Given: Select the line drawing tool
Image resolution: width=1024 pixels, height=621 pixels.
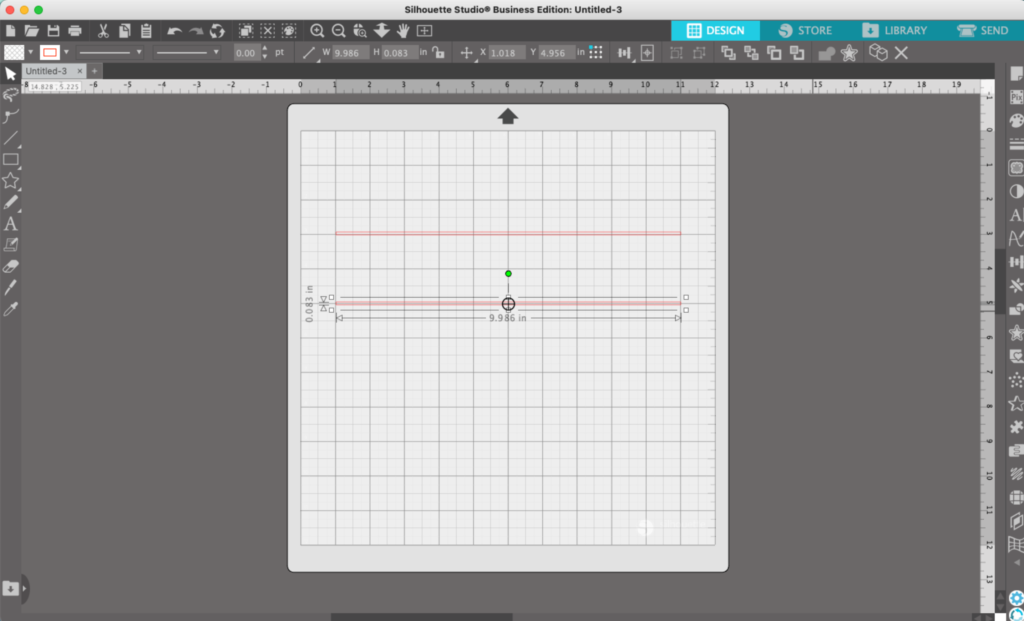Looking at the screenshot, I should point(10,138).
